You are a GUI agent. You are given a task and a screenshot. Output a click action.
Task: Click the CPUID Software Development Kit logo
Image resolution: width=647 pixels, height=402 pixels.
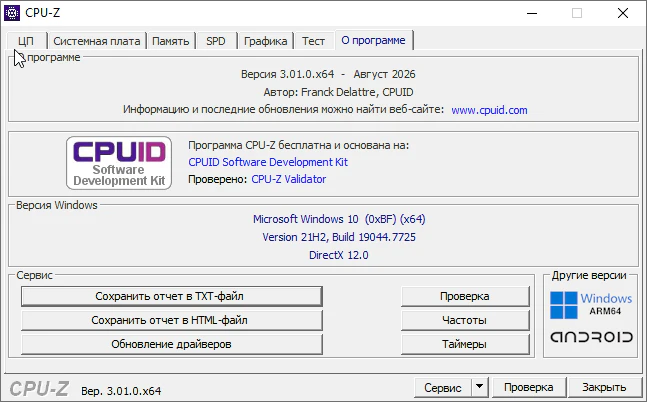[x=119, y=163]
